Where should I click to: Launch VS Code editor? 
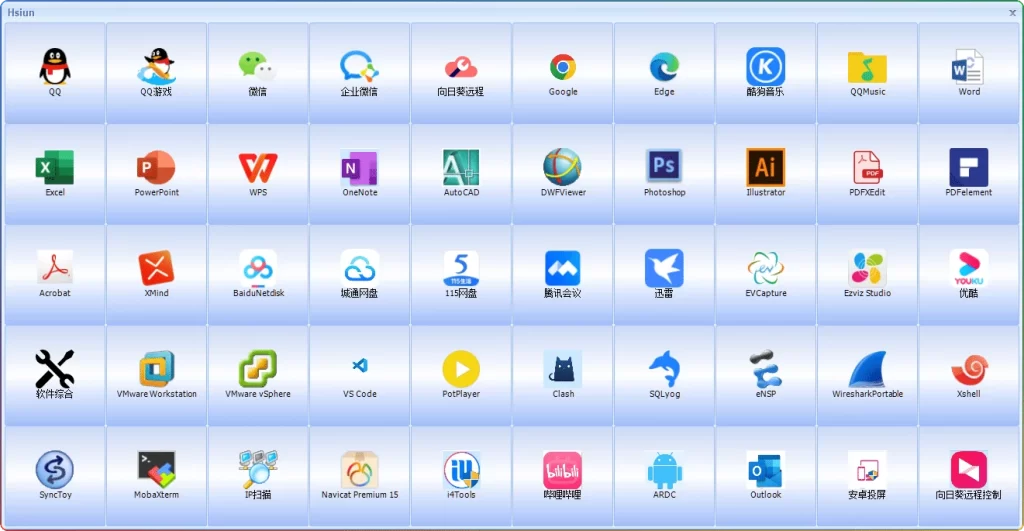(359, 376)
